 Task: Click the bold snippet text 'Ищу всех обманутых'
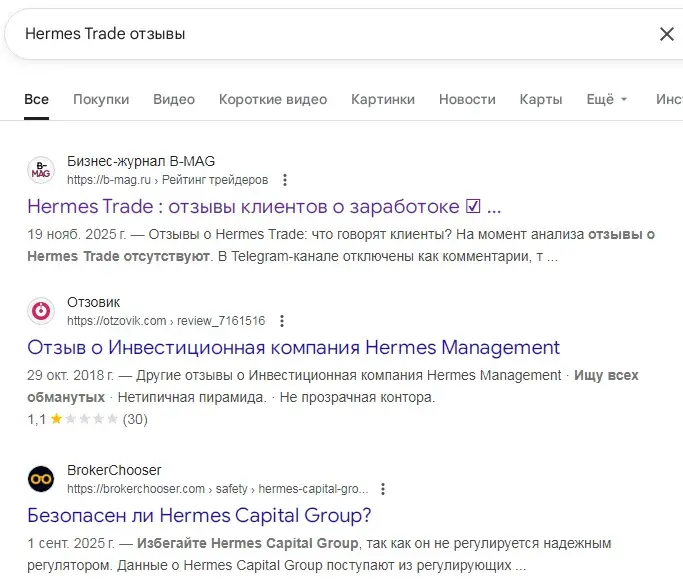coord(333,386)
